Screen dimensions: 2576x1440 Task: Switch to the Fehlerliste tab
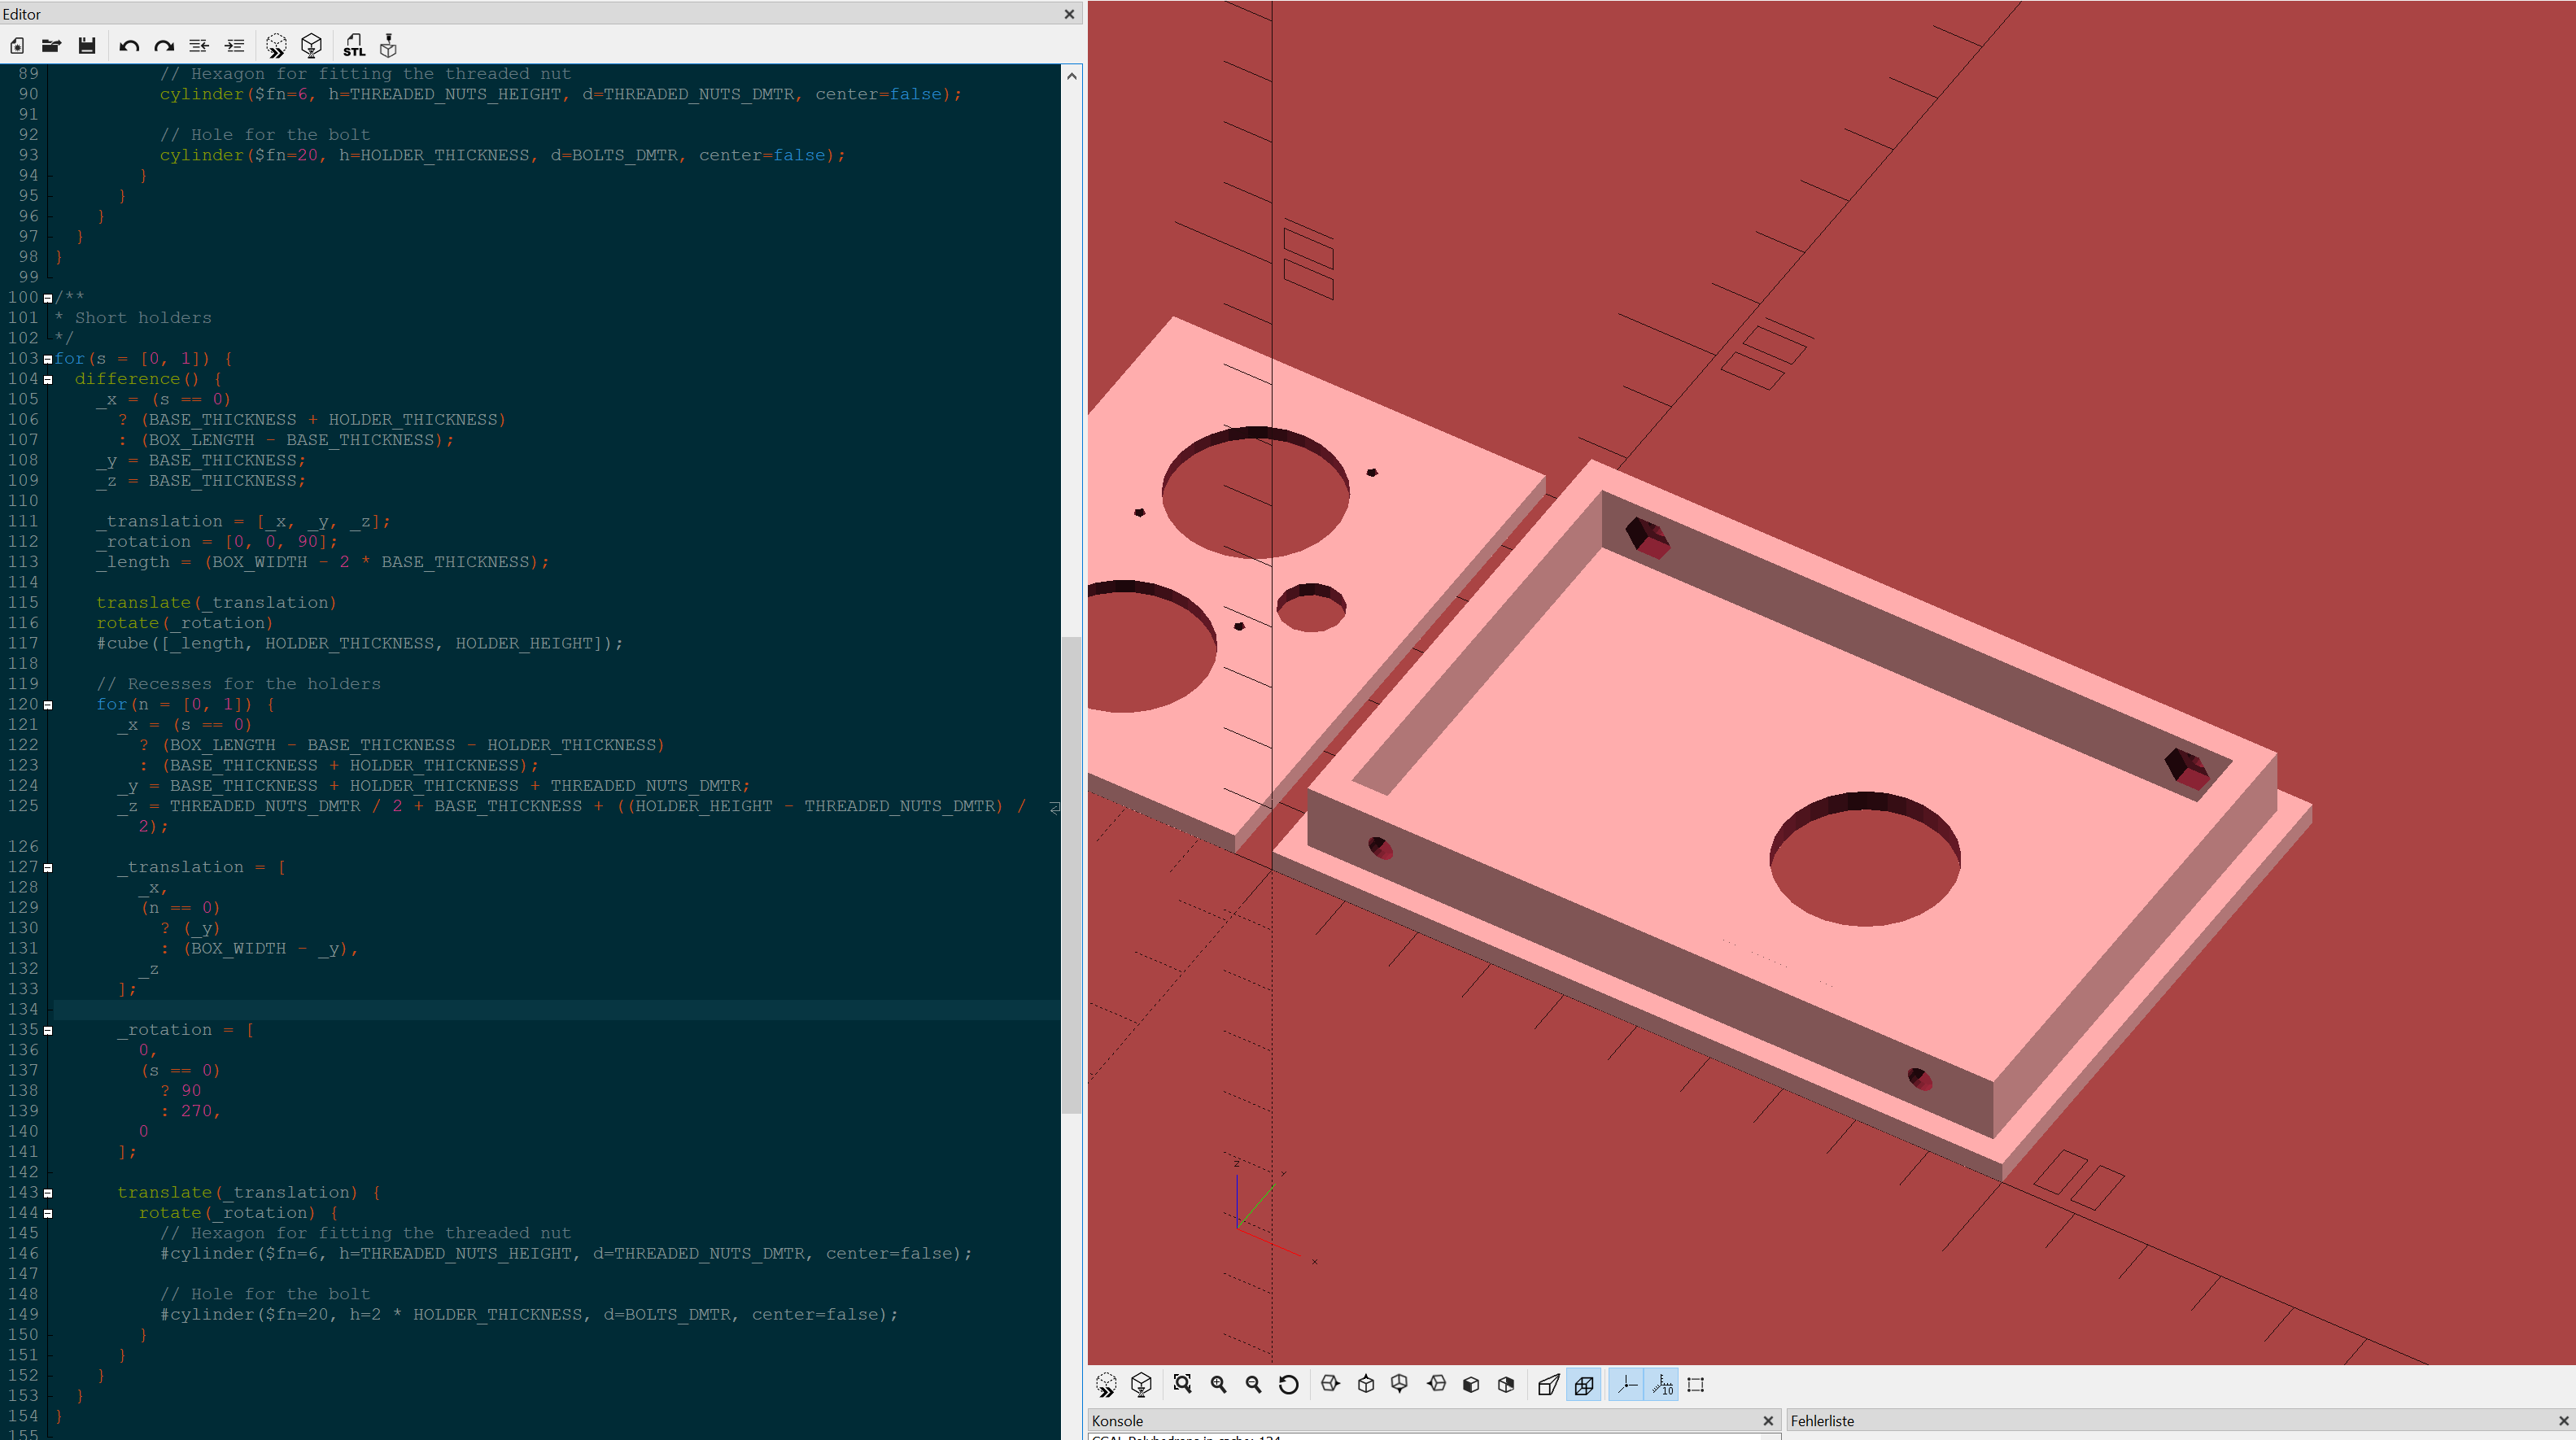click(1822, 1420)
